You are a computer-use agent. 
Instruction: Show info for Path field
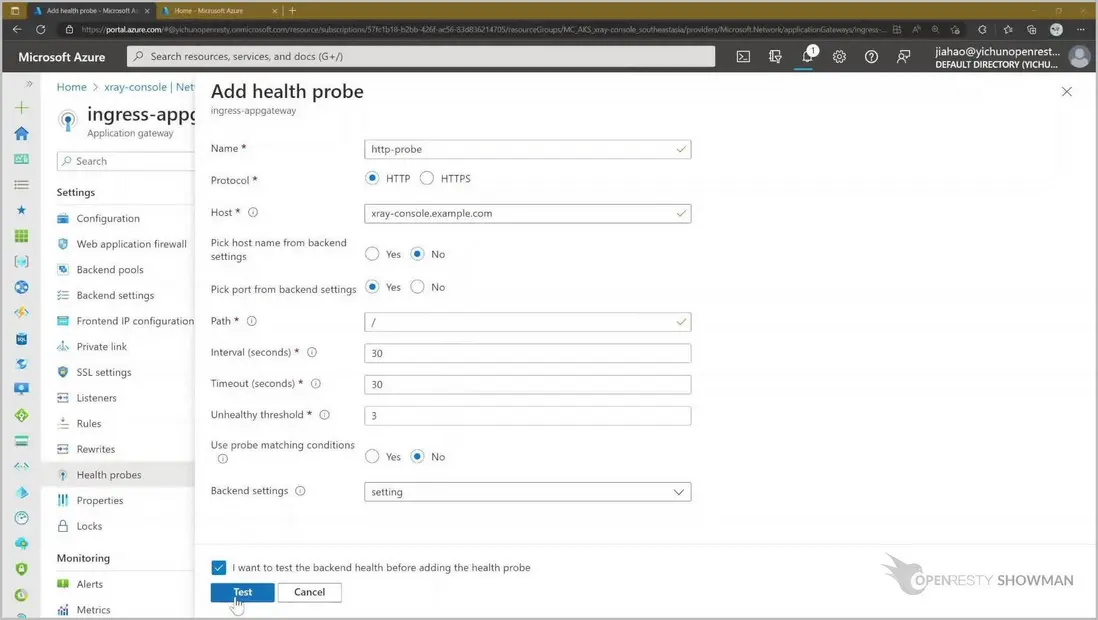(x=251, y=321)
